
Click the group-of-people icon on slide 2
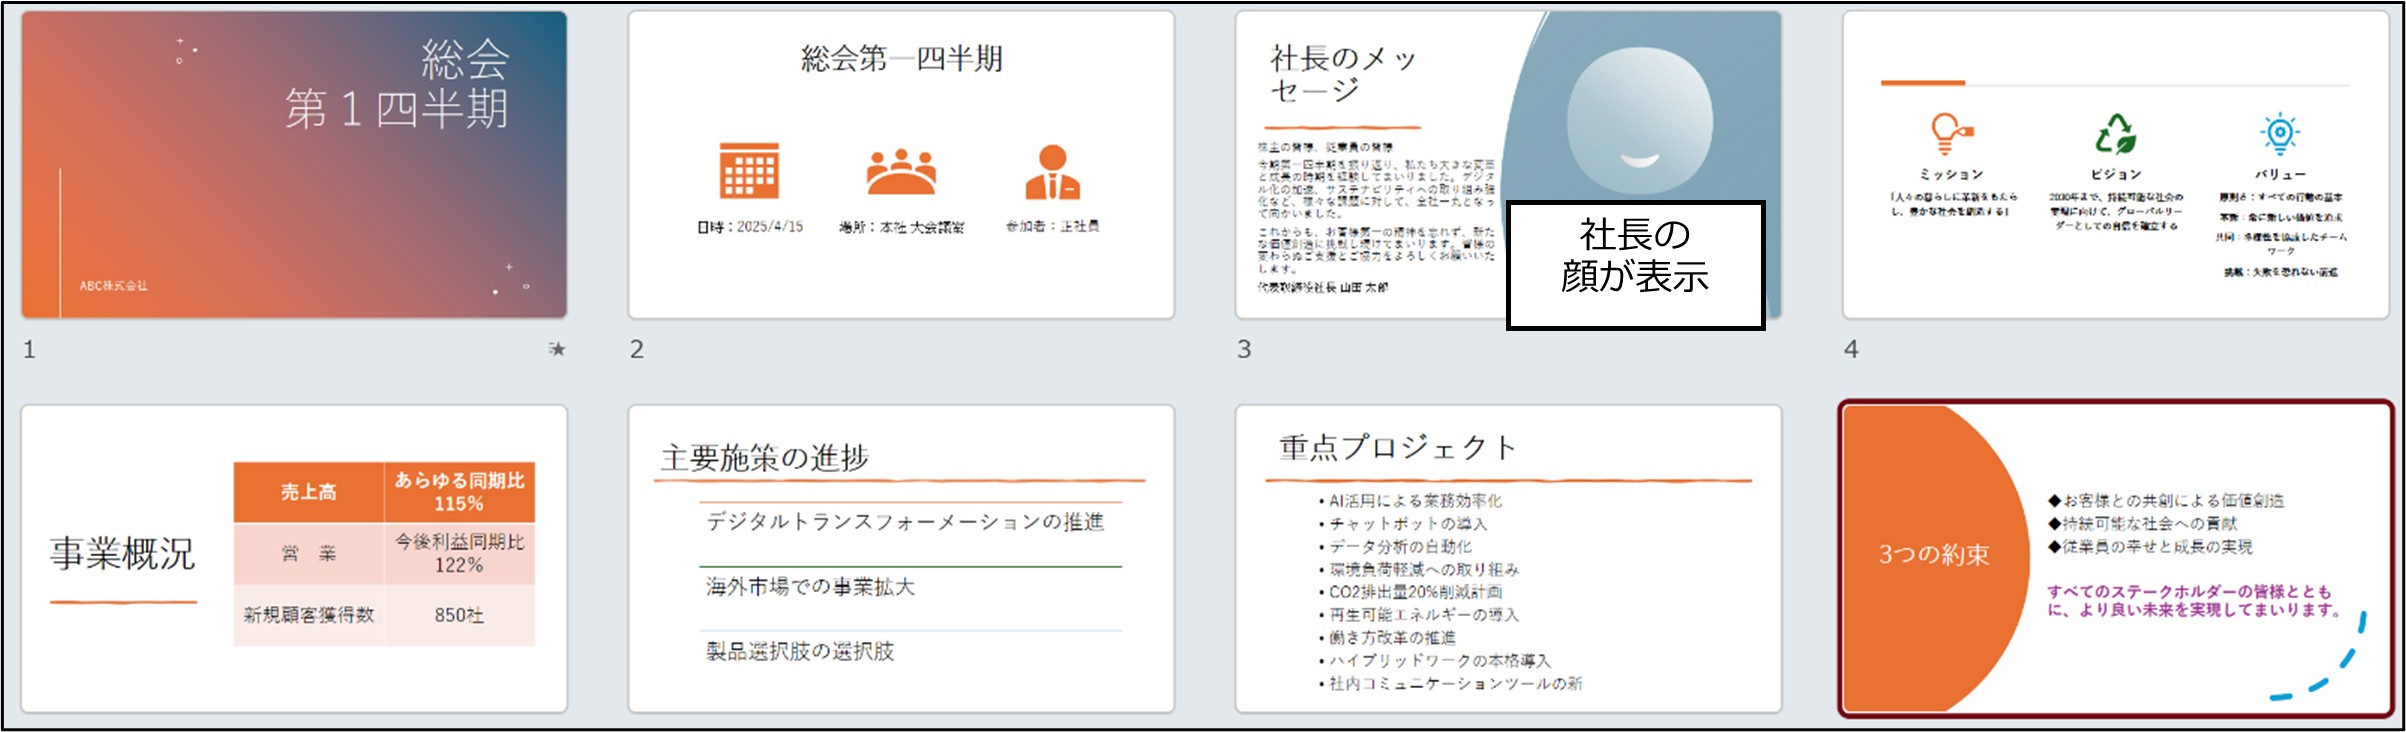[x=901, y=171]
